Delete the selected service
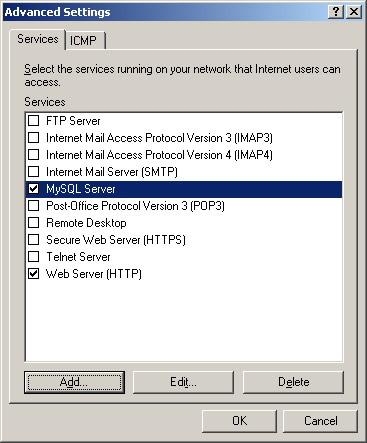Image resolution: width=367 pixels, height=443 pixels. pos(293,382)
